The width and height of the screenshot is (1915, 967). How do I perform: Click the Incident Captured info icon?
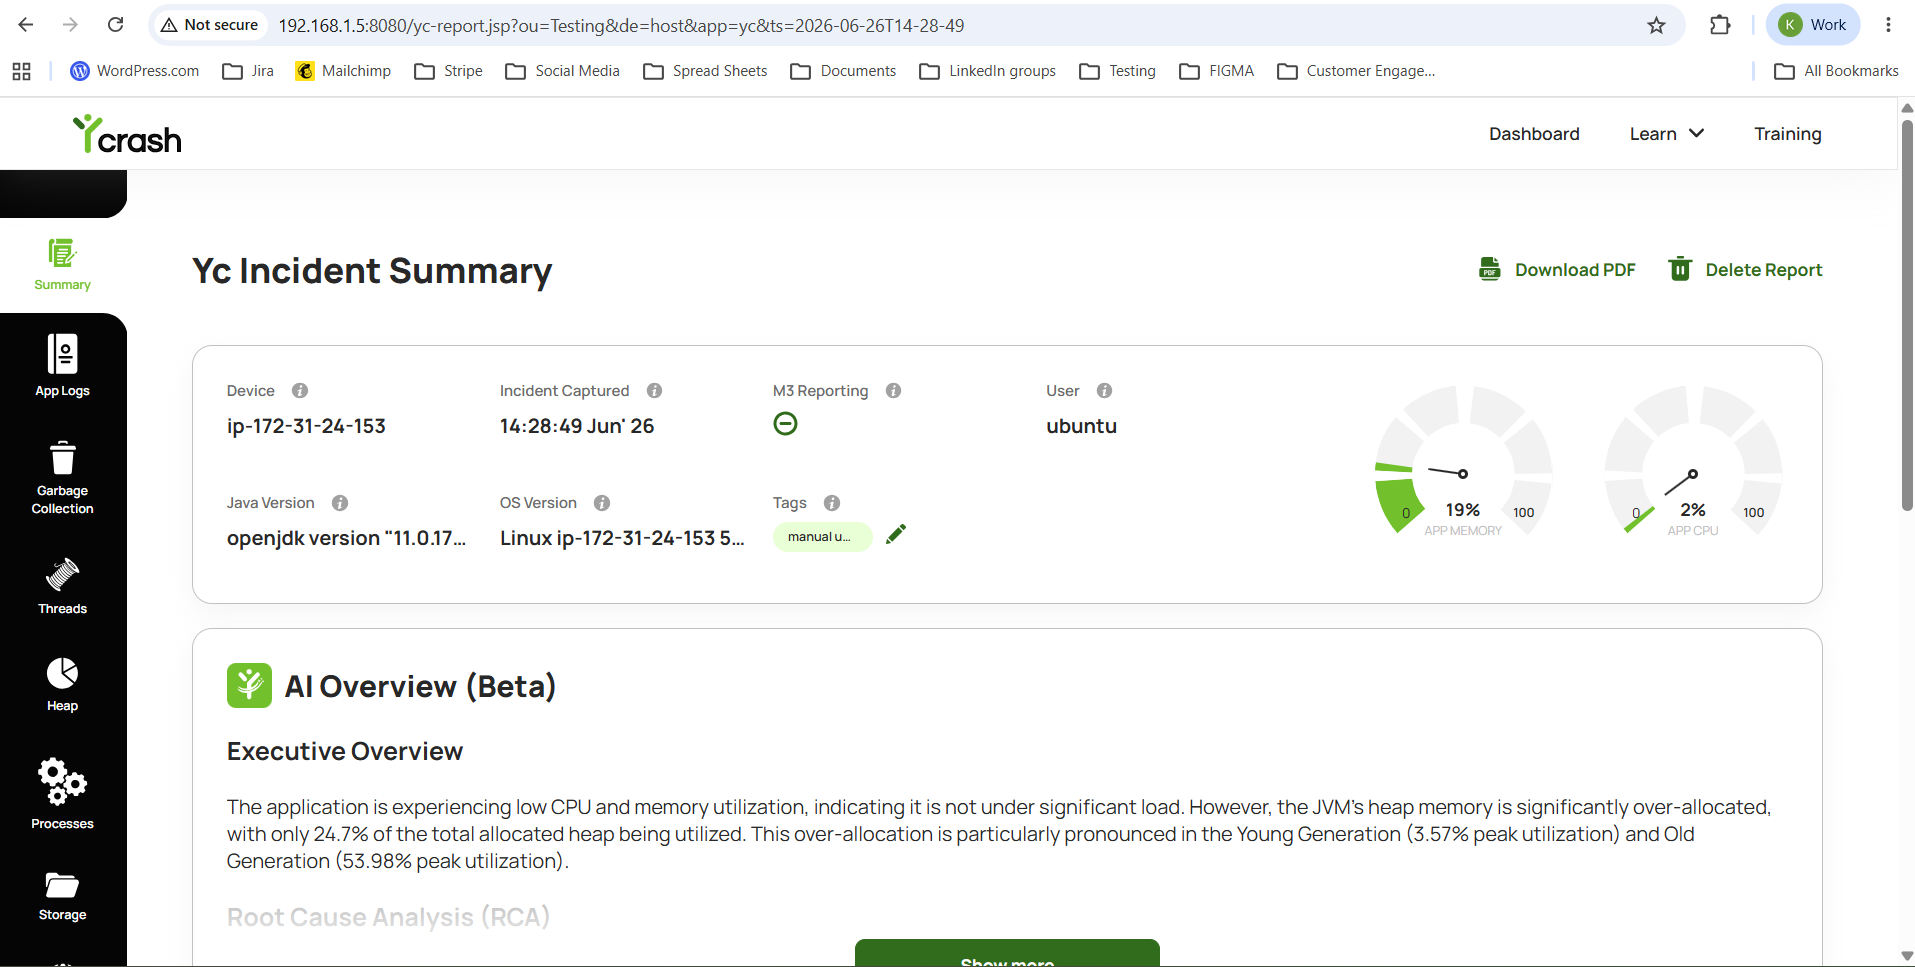[654, 391]
